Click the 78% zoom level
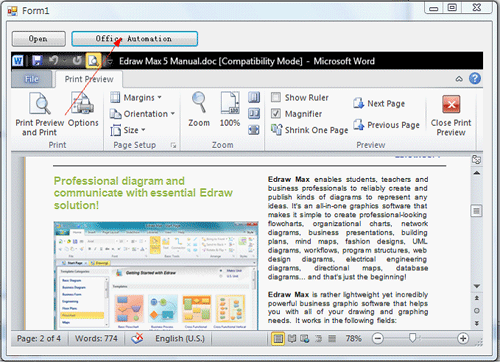 click(x=354, y=339)
